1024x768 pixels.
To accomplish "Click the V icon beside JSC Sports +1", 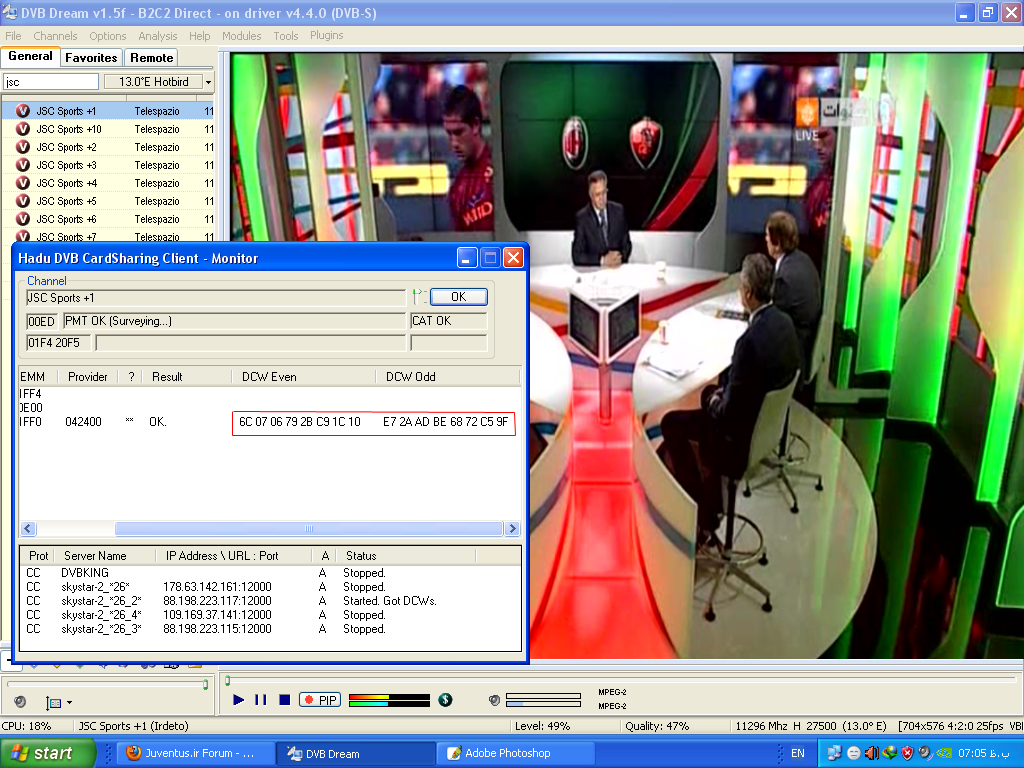I will pos(23,111).
